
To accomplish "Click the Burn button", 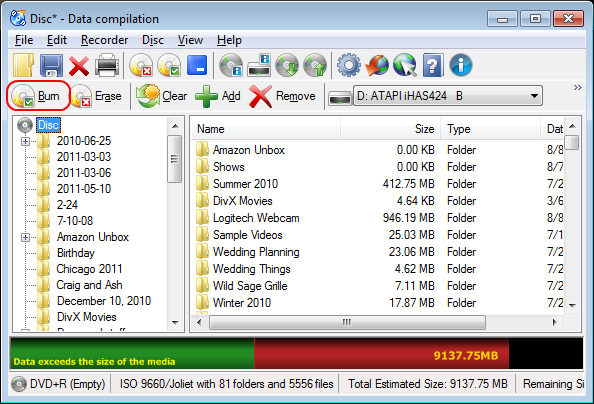I will [38, 96].
